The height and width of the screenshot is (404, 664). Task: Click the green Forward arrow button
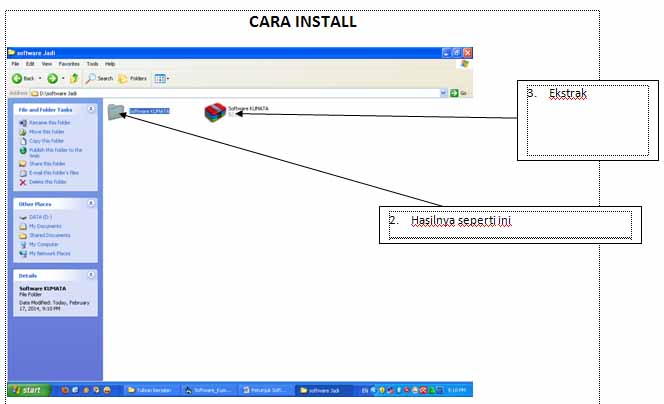53,78
